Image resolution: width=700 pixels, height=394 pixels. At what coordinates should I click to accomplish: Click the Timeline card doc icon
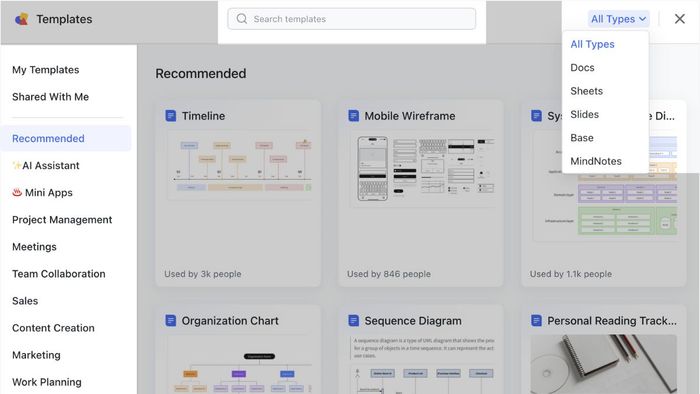coord(171,116)
